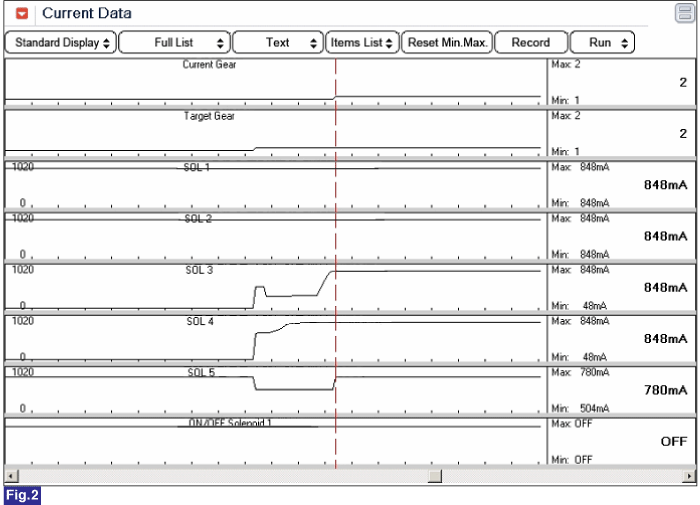700x505 pixels.
Task: Click the Reset Min.Max. button
Action: point(447,43)
